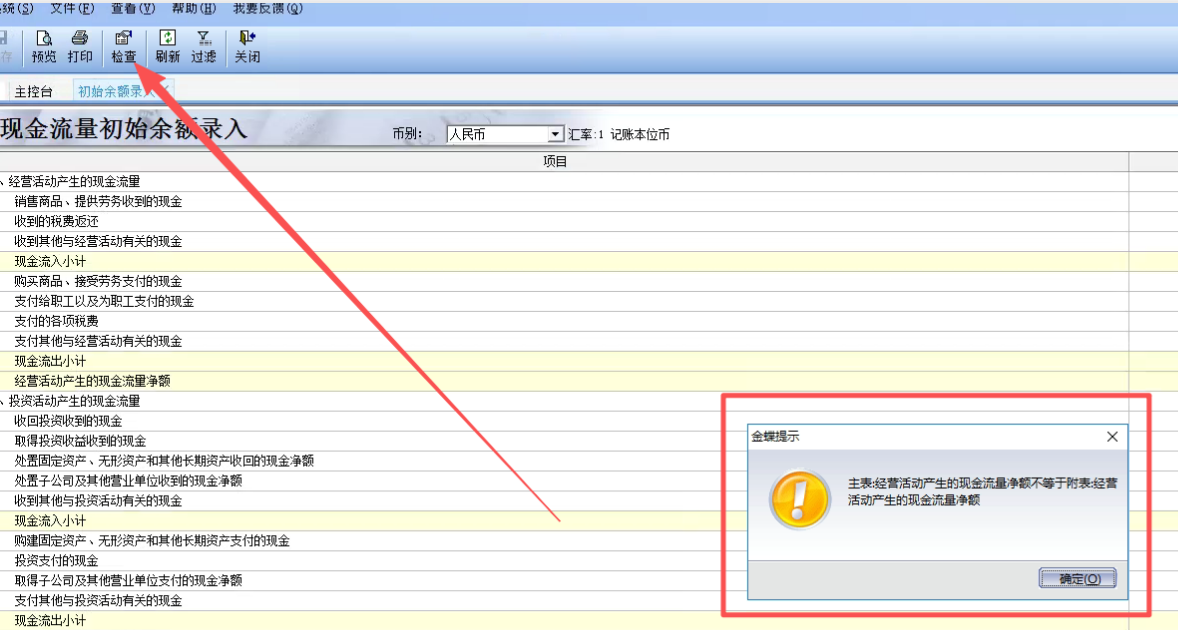Click the 刷新 (Refresh) toolbar icon
This screenshot has width=1178, height=630.
pos(168,47)
